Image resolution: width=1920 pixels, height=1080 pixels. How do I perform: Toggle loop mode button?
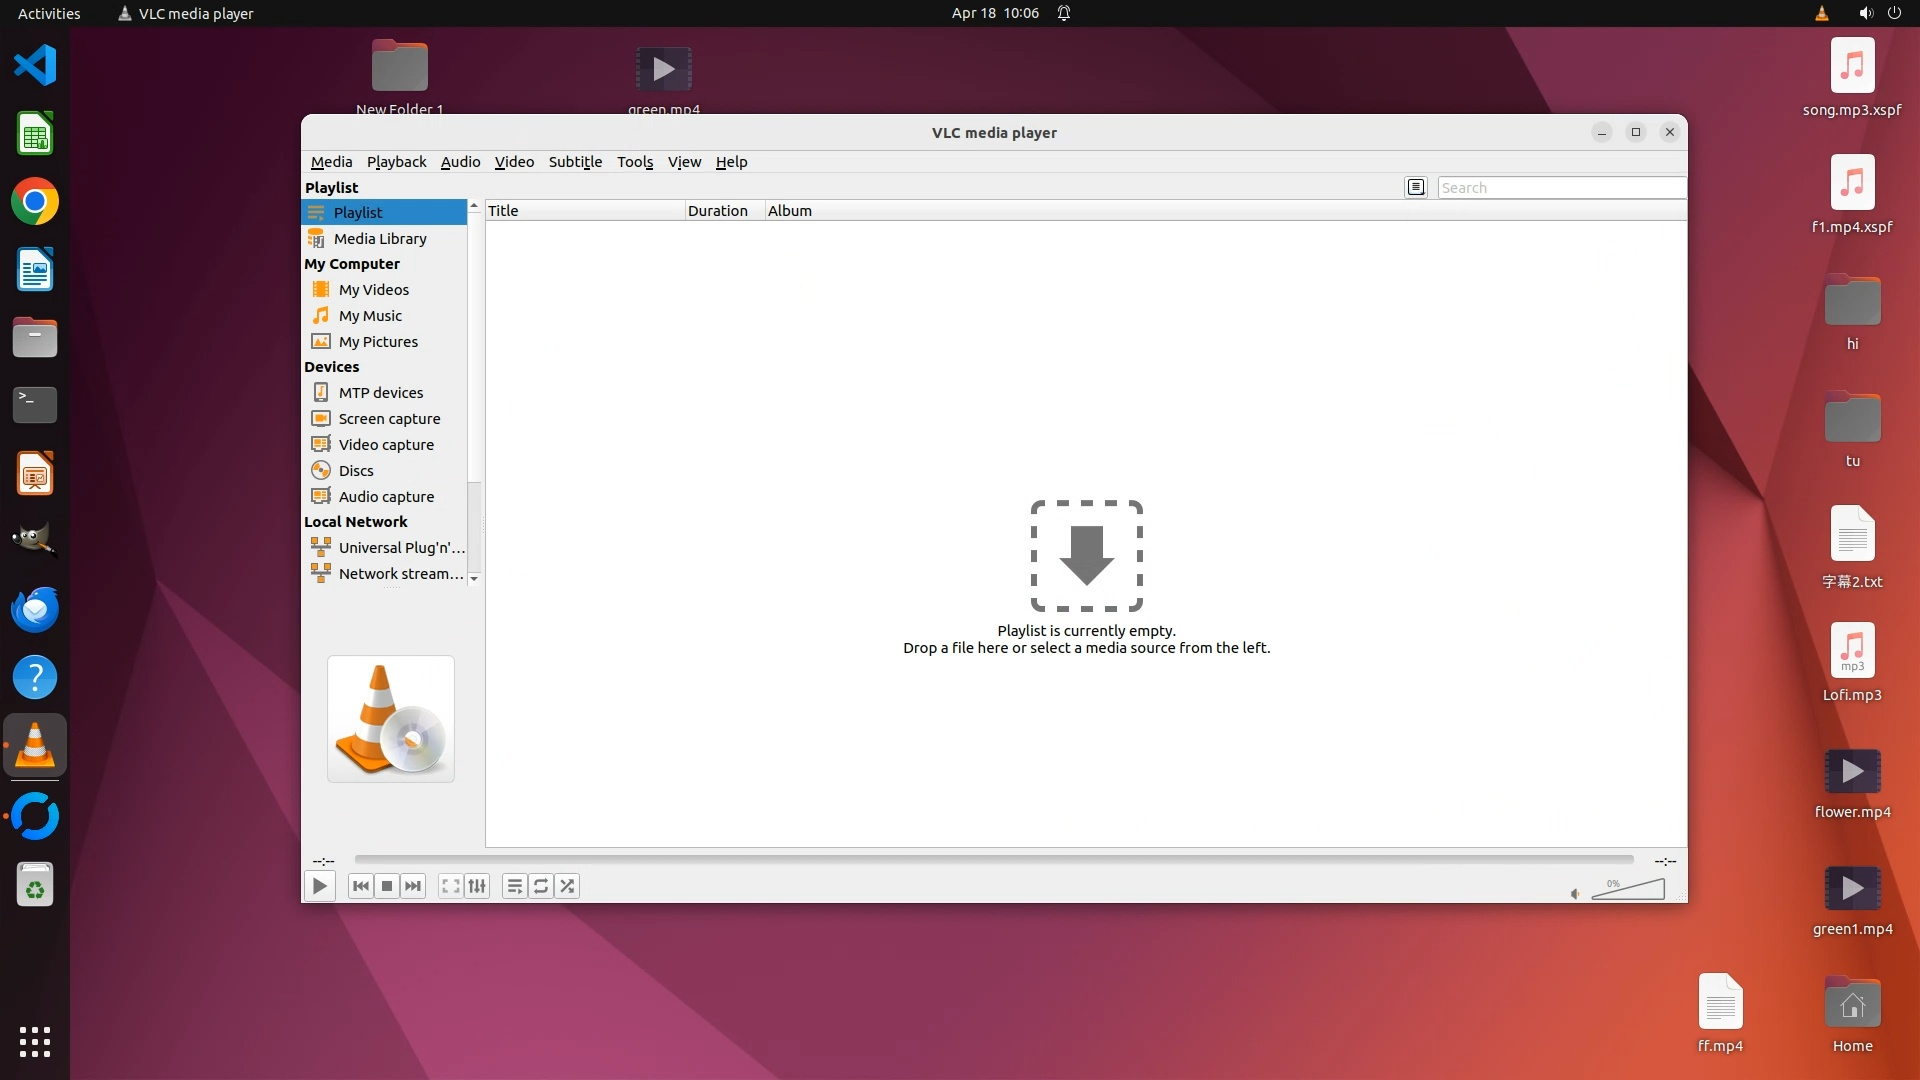click(541, 886)
